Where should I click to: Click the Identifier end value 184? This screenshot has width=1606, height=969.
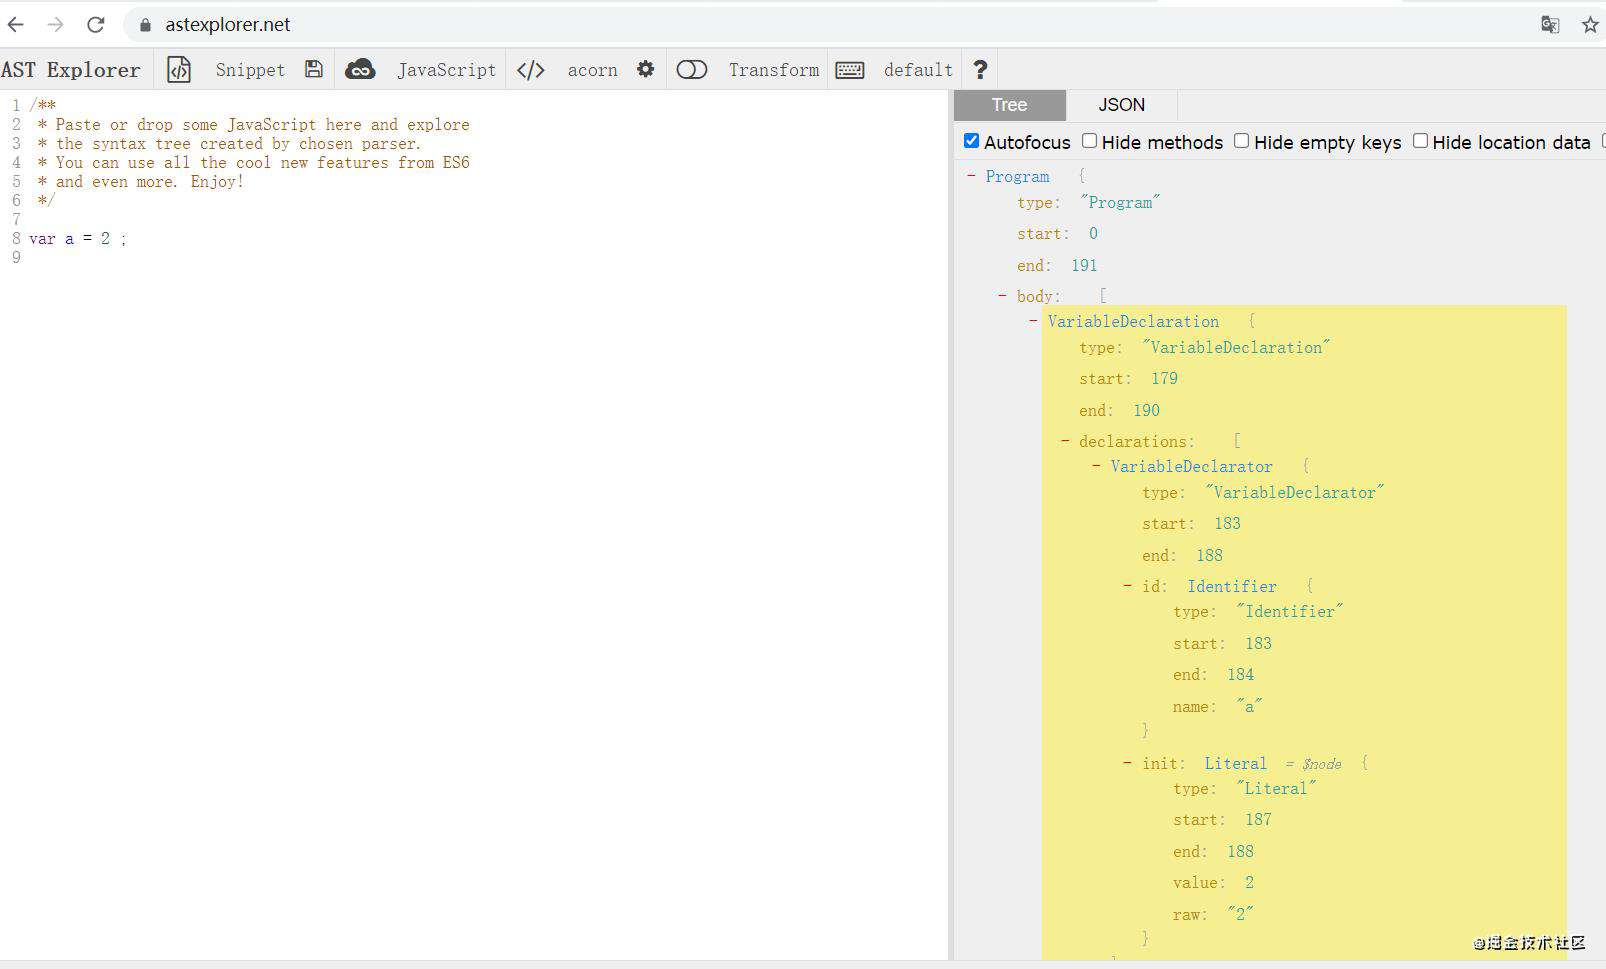tap(1240, 674)
